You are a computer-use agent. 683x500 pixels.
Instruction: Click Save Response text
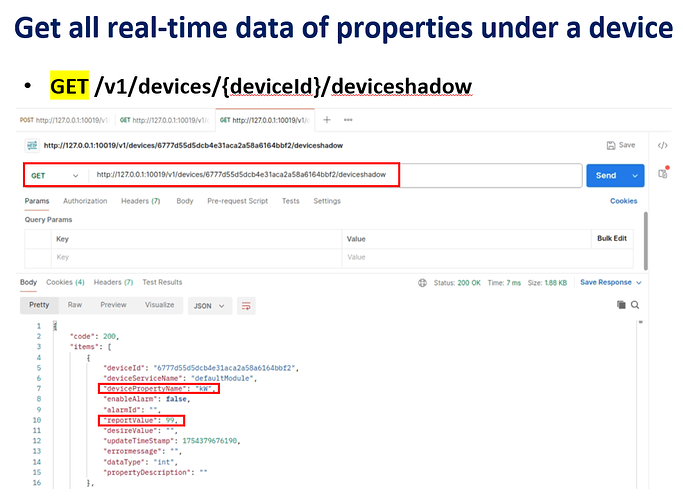point(605,282)
